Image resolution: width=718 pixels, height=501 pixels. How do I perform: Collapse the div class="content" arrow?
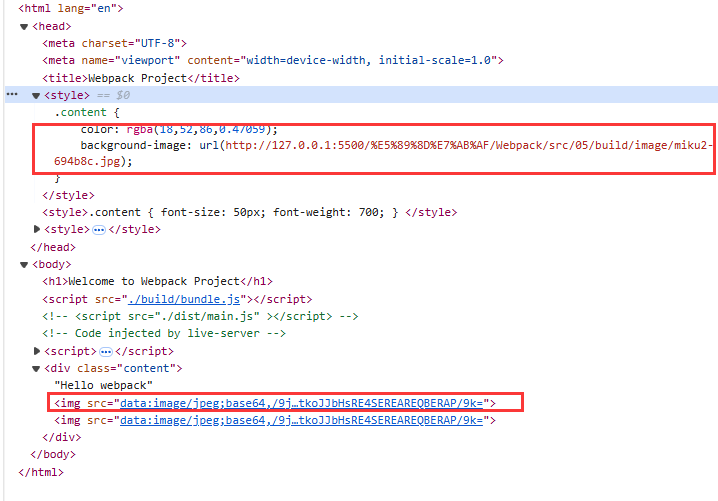[x=37, y=369]
